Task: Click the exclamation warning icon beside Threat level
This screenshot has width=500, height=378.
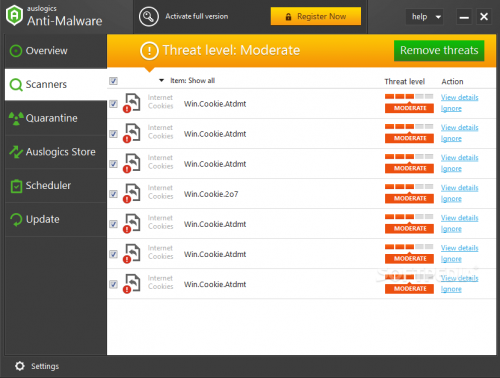Action: point(149,51)
